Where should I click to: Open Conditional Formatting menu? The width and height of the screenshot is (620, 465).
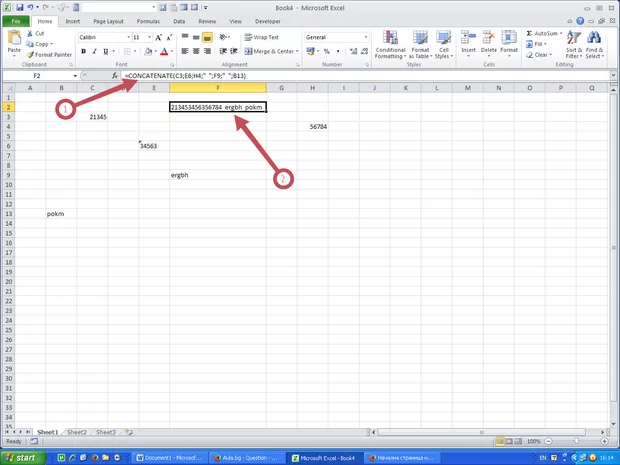[x=390, y=45]
